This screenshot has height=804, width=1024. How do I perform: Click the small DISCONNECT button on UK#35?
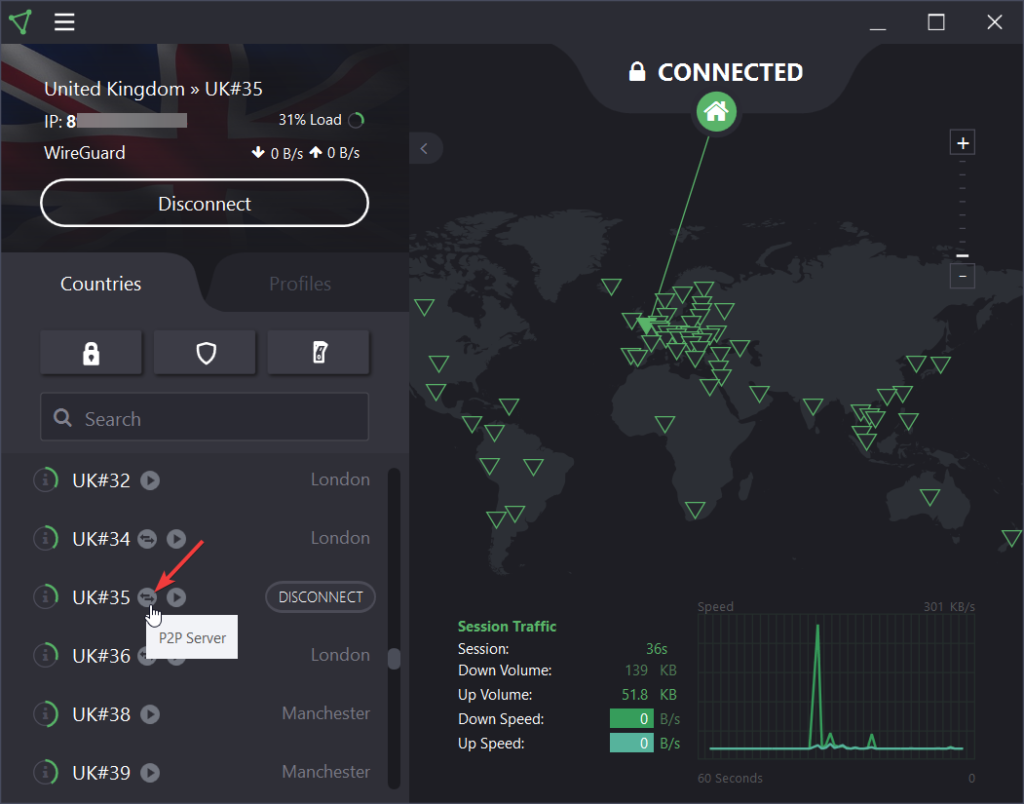(x=320, y=597)
